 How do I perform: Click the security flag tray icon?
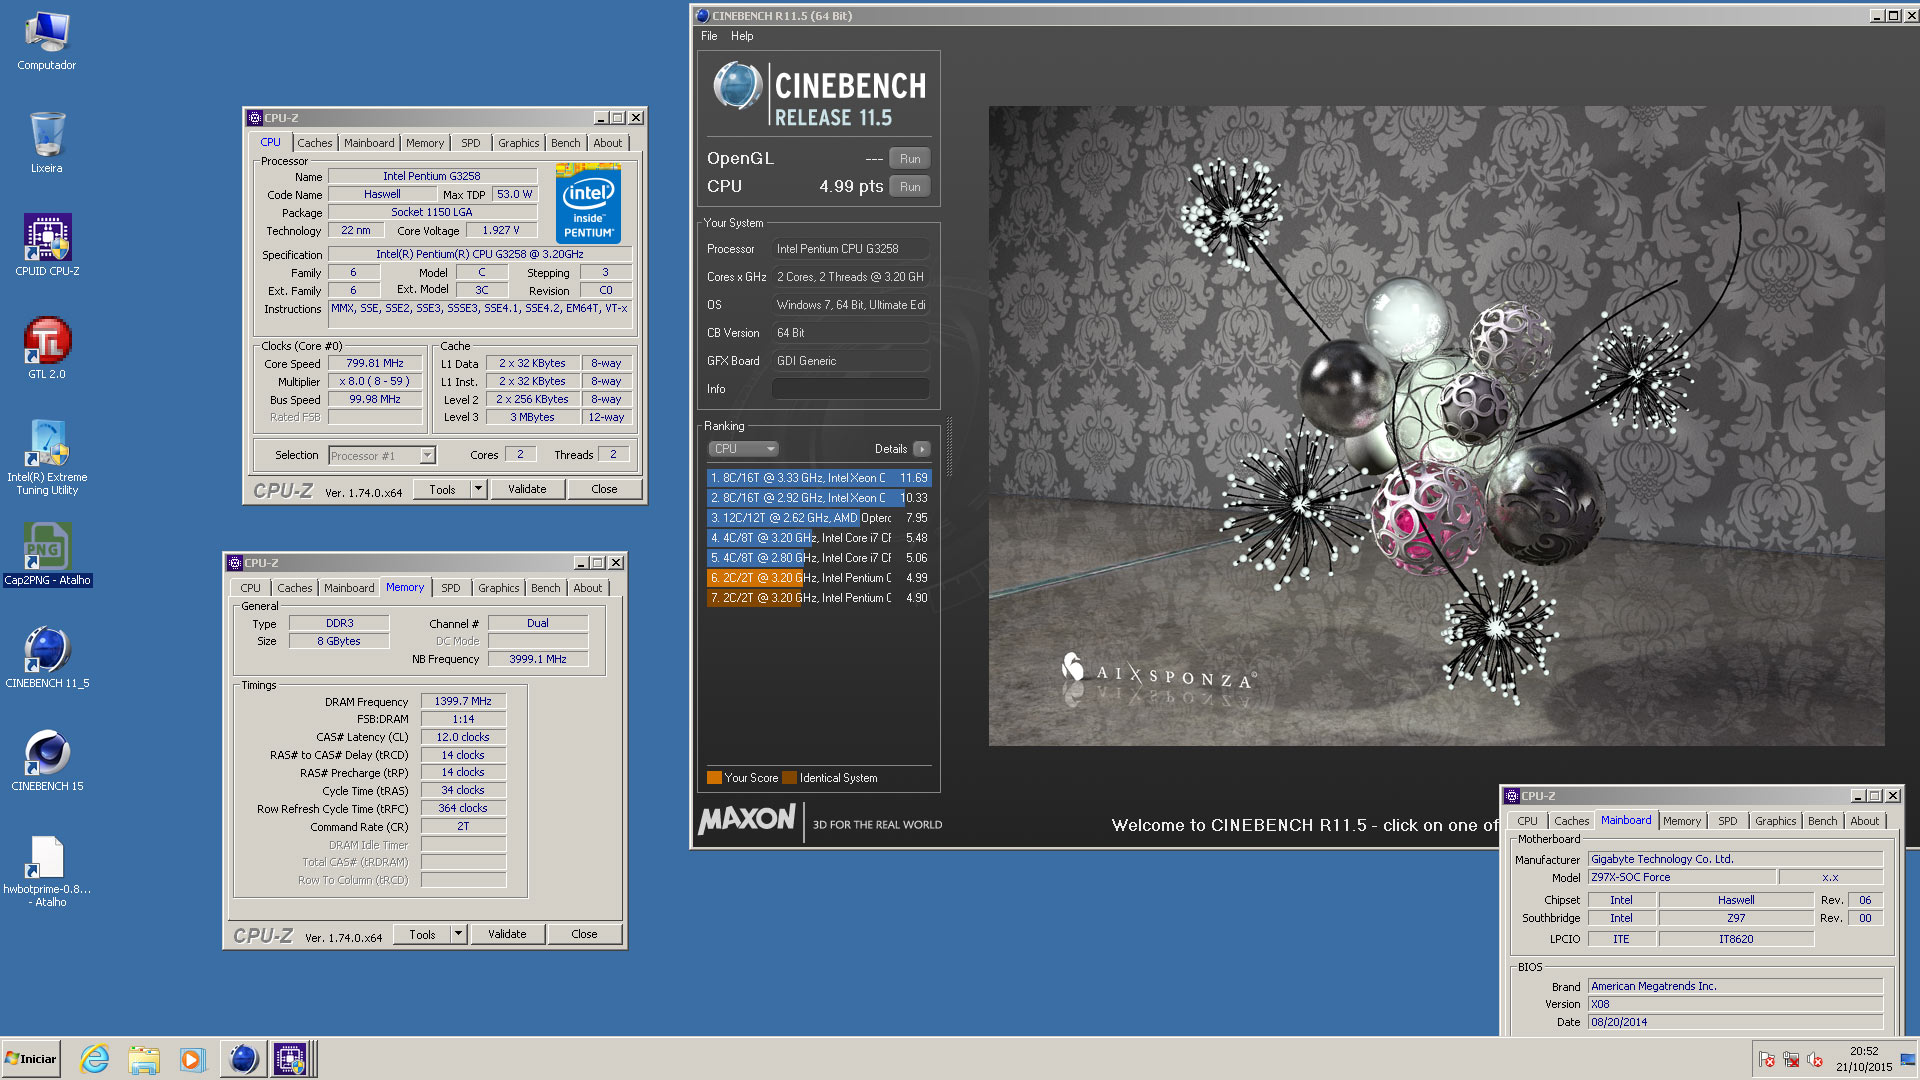[x=1767, y=1060]
